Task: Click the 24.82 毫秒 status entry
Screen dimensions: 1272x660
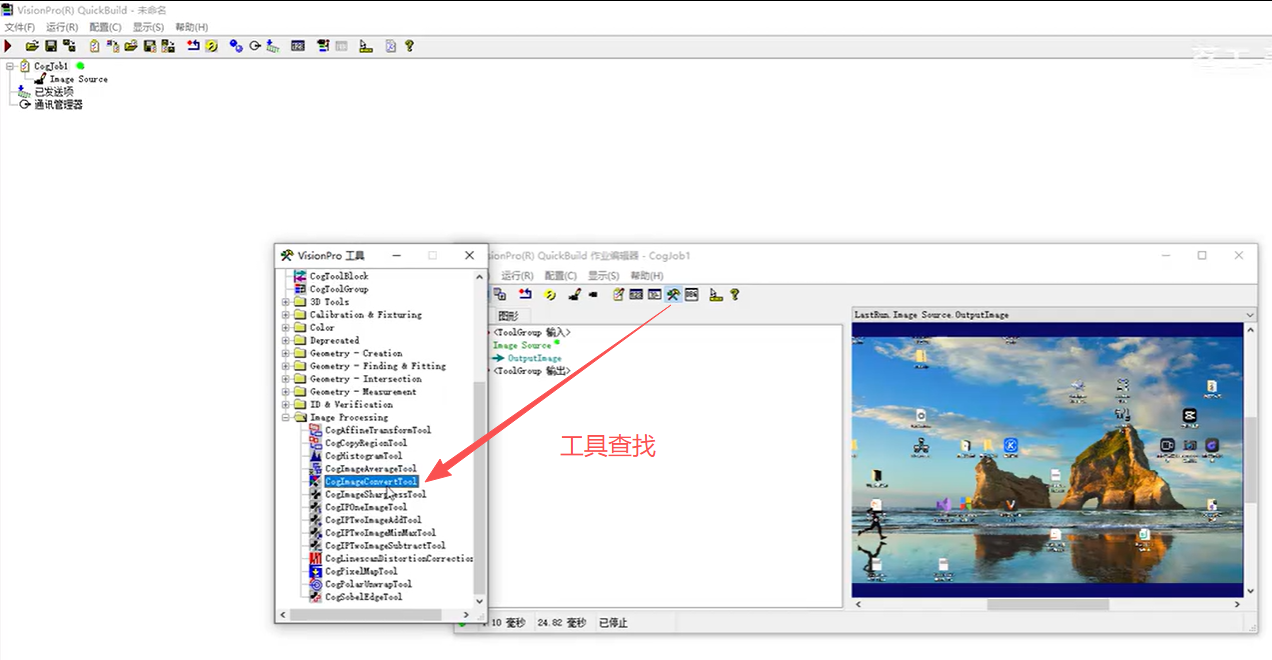Action: coord(562,623)
